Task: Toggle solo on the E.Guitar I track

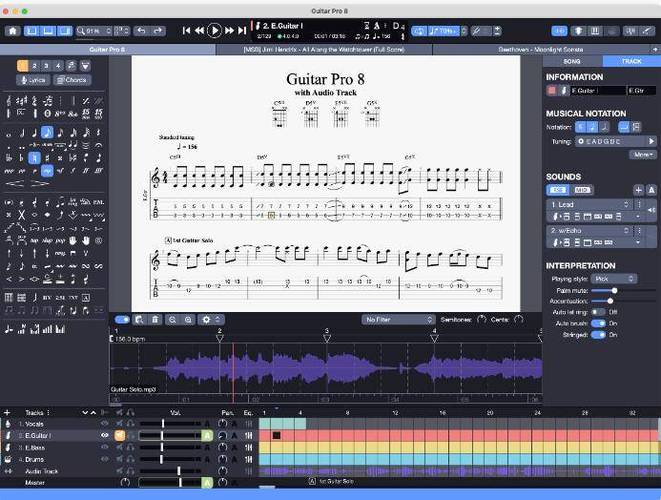Action: pos(131,435)
